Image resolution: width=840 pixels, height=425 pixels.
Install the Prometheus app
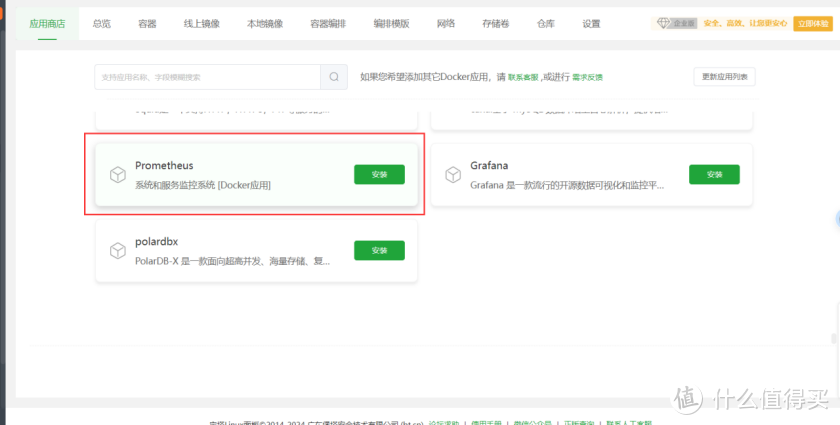point(379,175)
